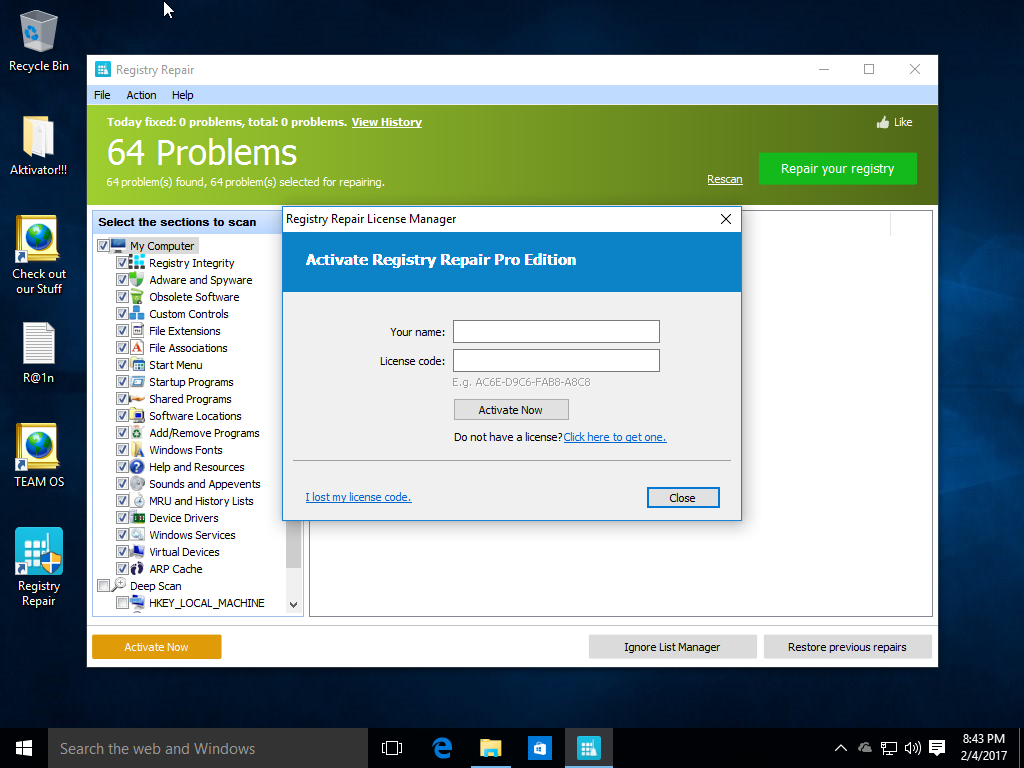Uncheck the File Extensions checkbox
1024x768 pixels.
(122, 330)
